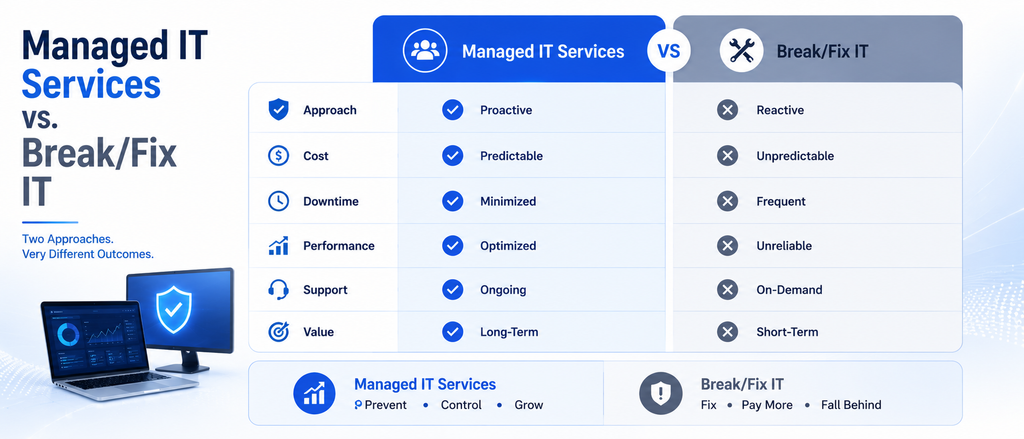Viewport: 1024px width, 439px height.
Task: Click the word Minimized
Action: [x=508, y=202]
